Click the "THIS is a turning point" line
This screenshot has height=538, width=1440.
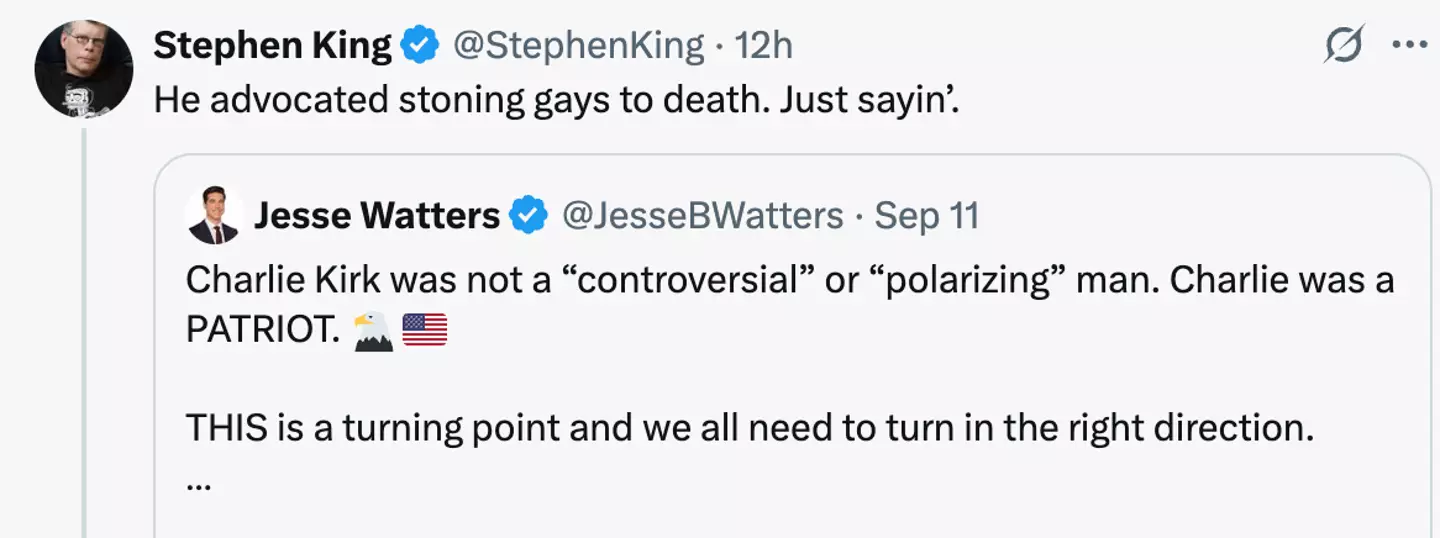[748, 428]
